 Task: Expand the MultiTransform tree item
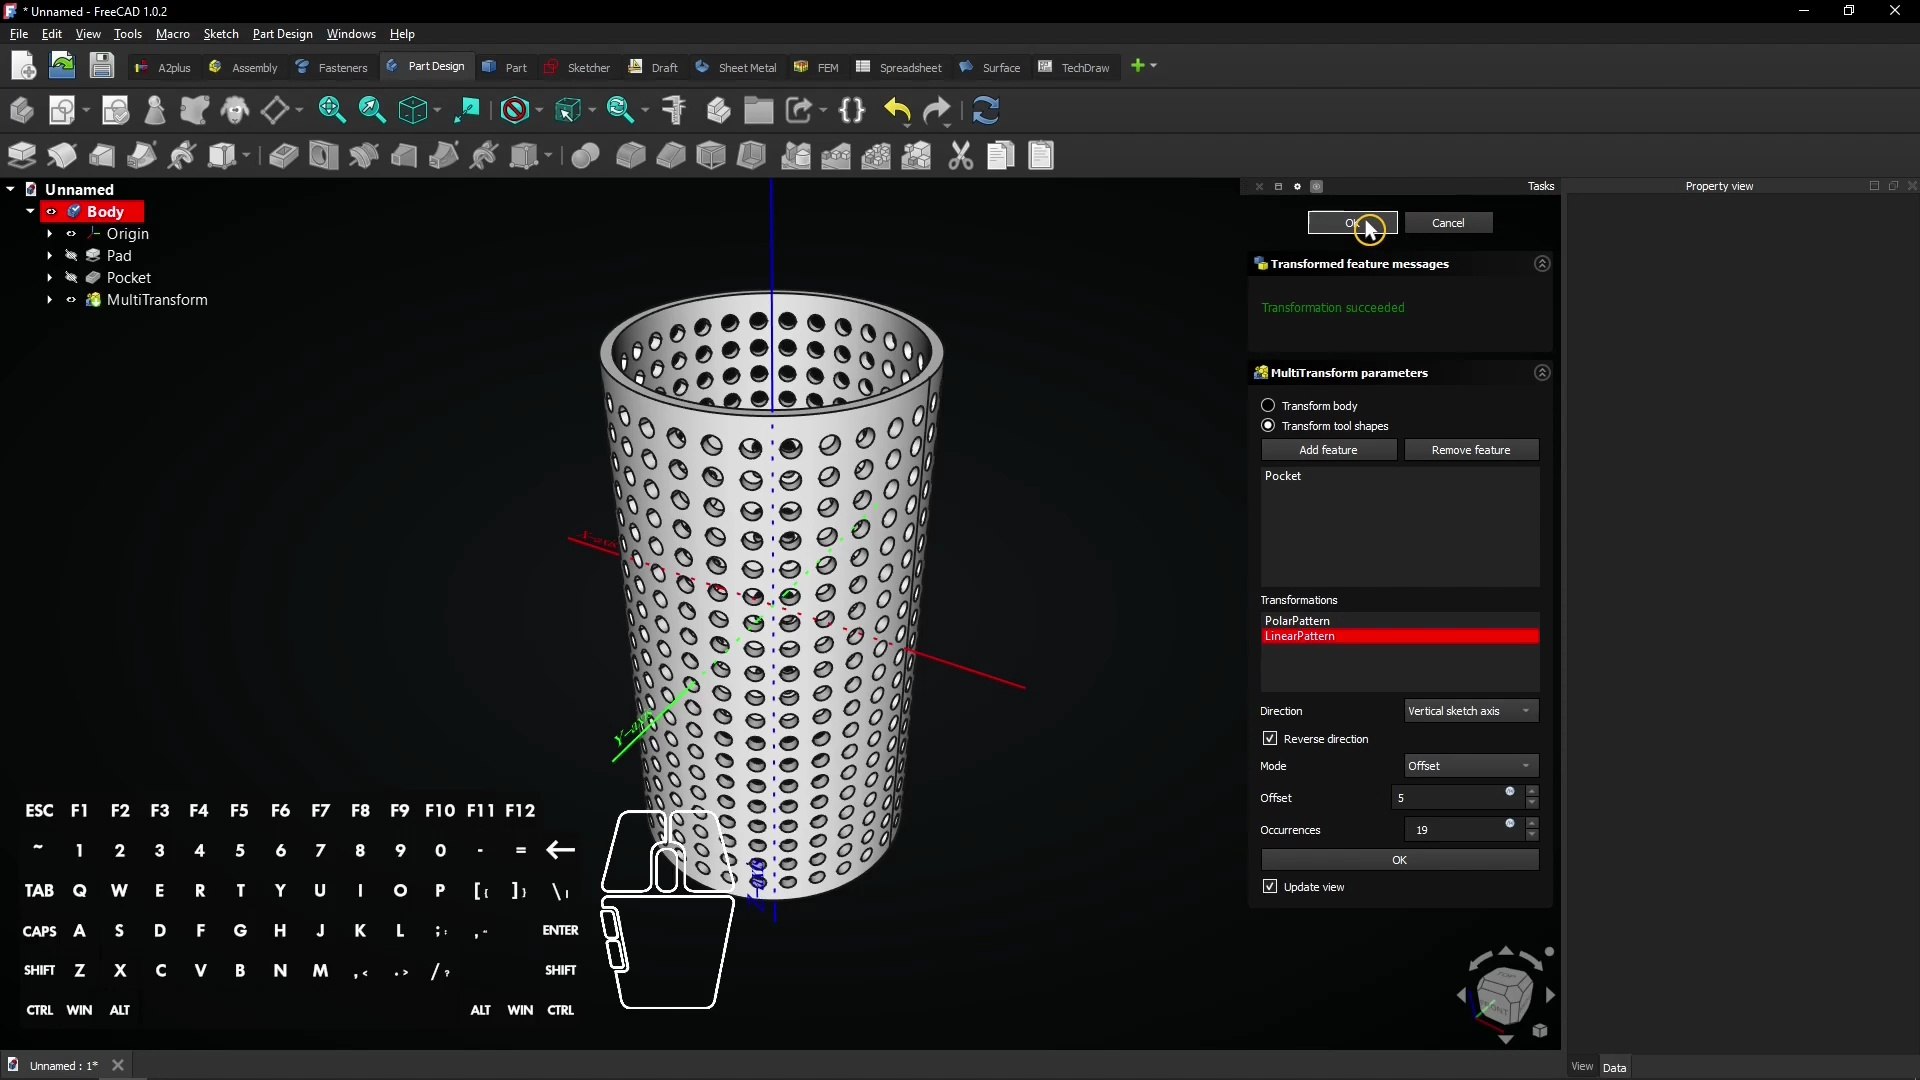coord(49,300)
